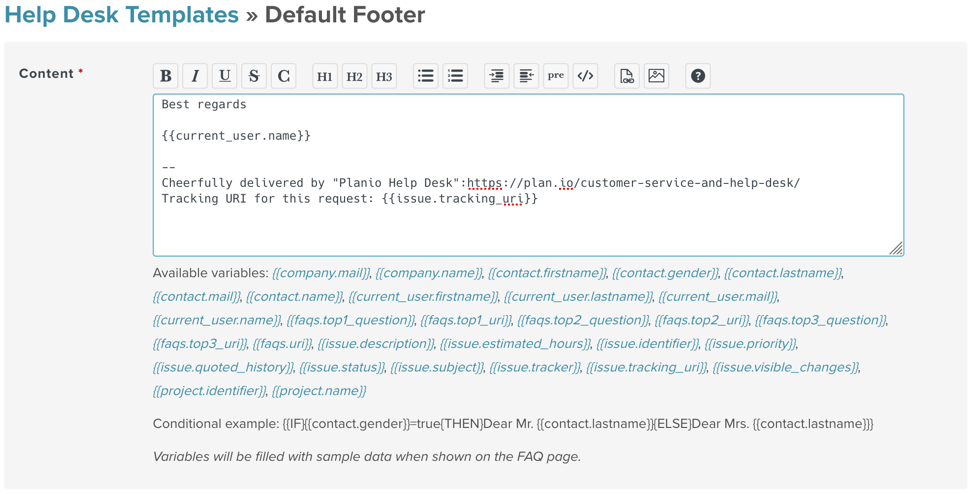Apply strikethrough with the S button
975x494 pixels.
254,76
